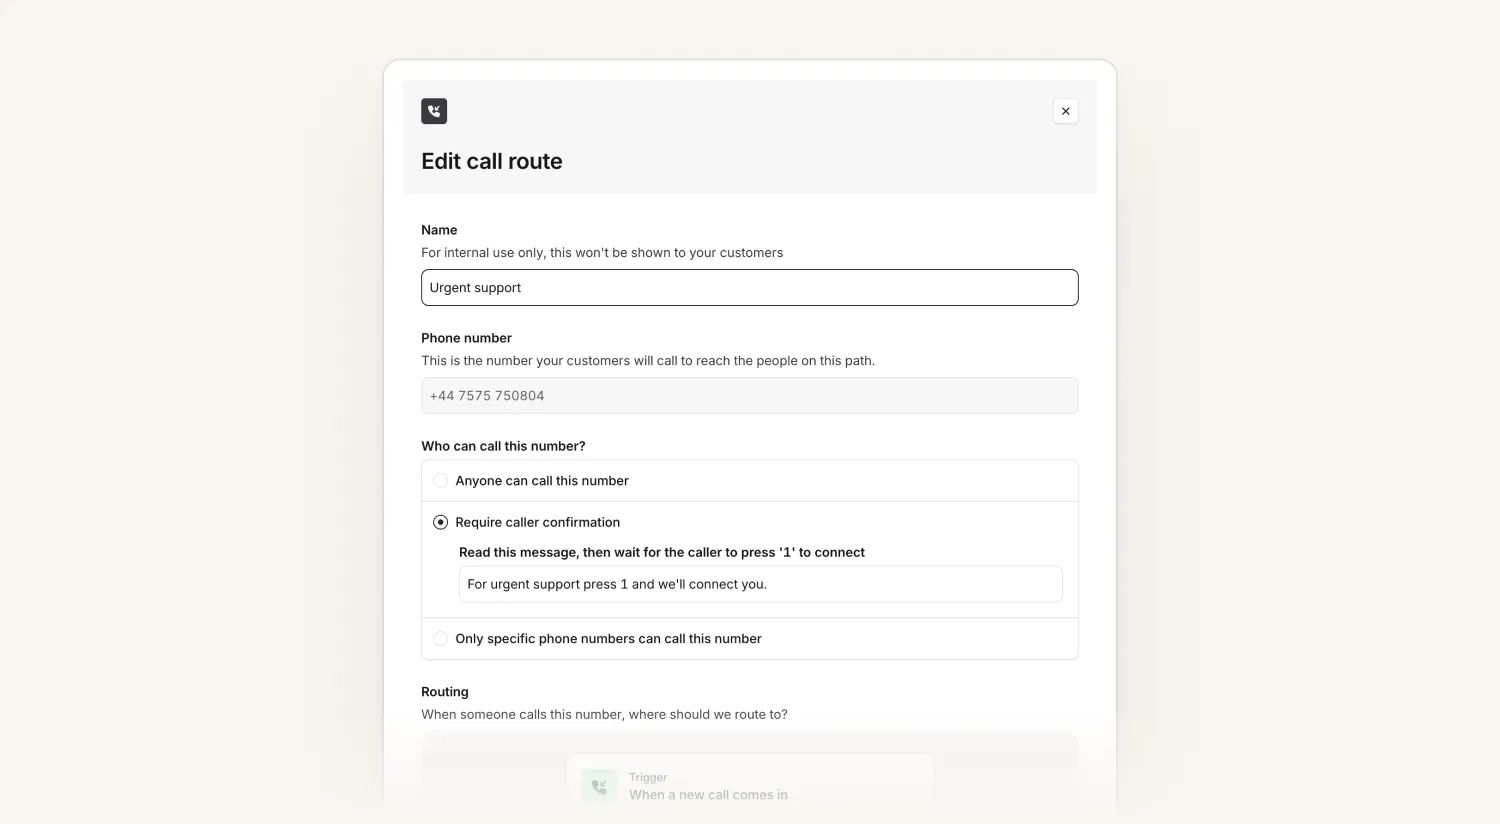The height and width of the screenshot is (824, 1500).
Task: Click the For internal use only help text
Action: pyautogui.click(x=602, y=253)
